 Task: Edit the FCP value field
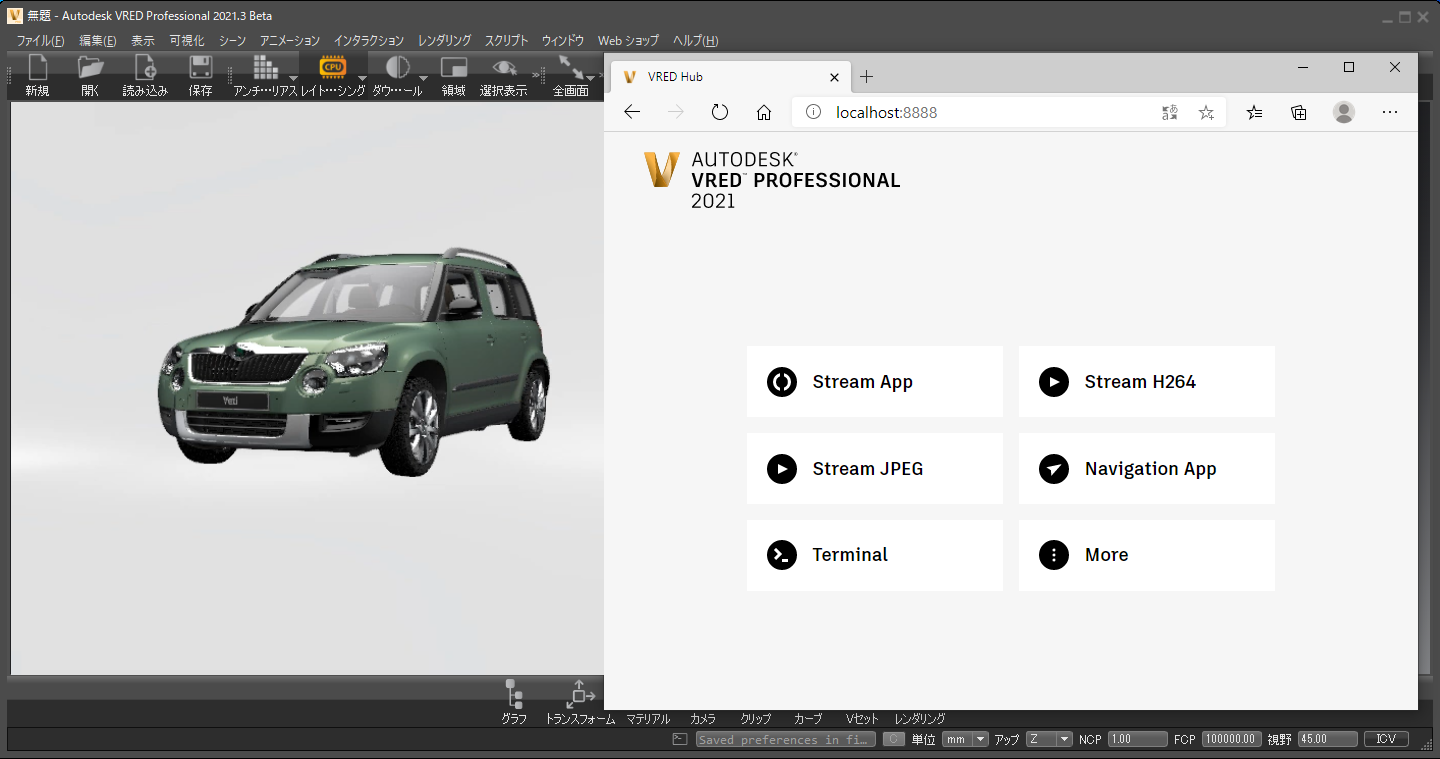1231,739
